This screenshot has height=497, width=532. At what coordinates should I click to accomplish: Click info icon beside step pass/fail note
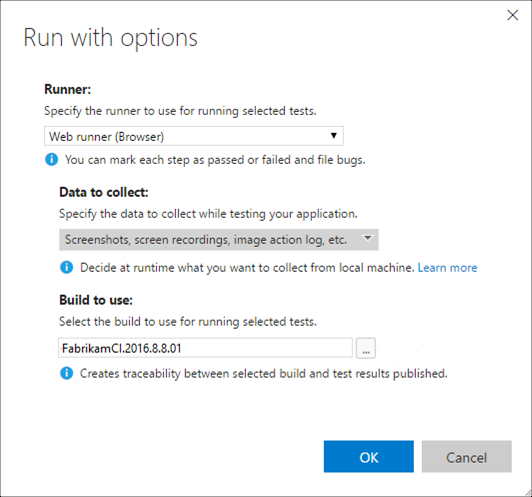pos(52,159)
